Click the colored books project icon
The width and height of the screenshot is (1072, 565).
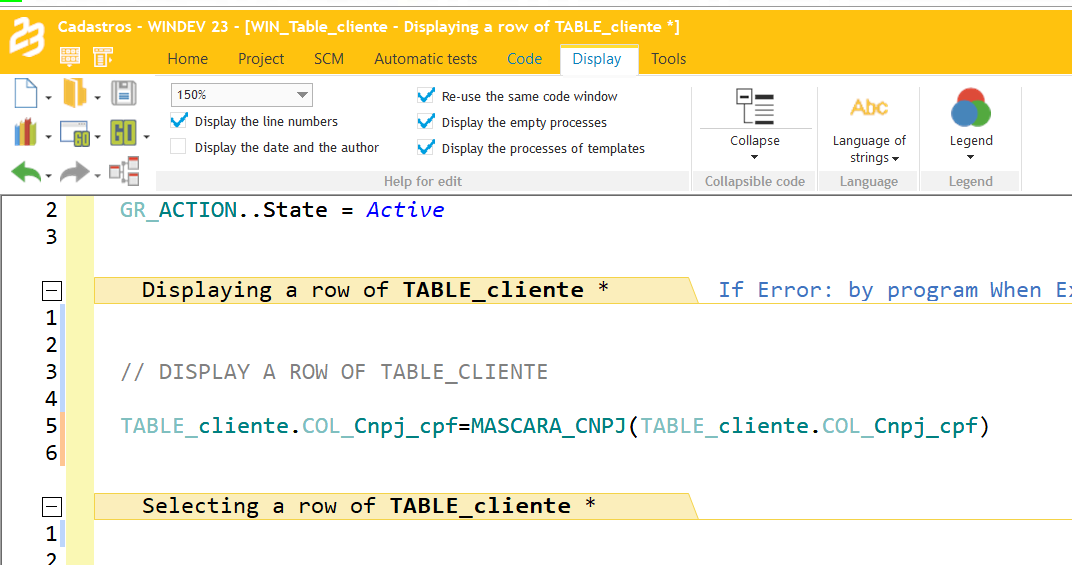pyautogui.click(x=25, y=133)
